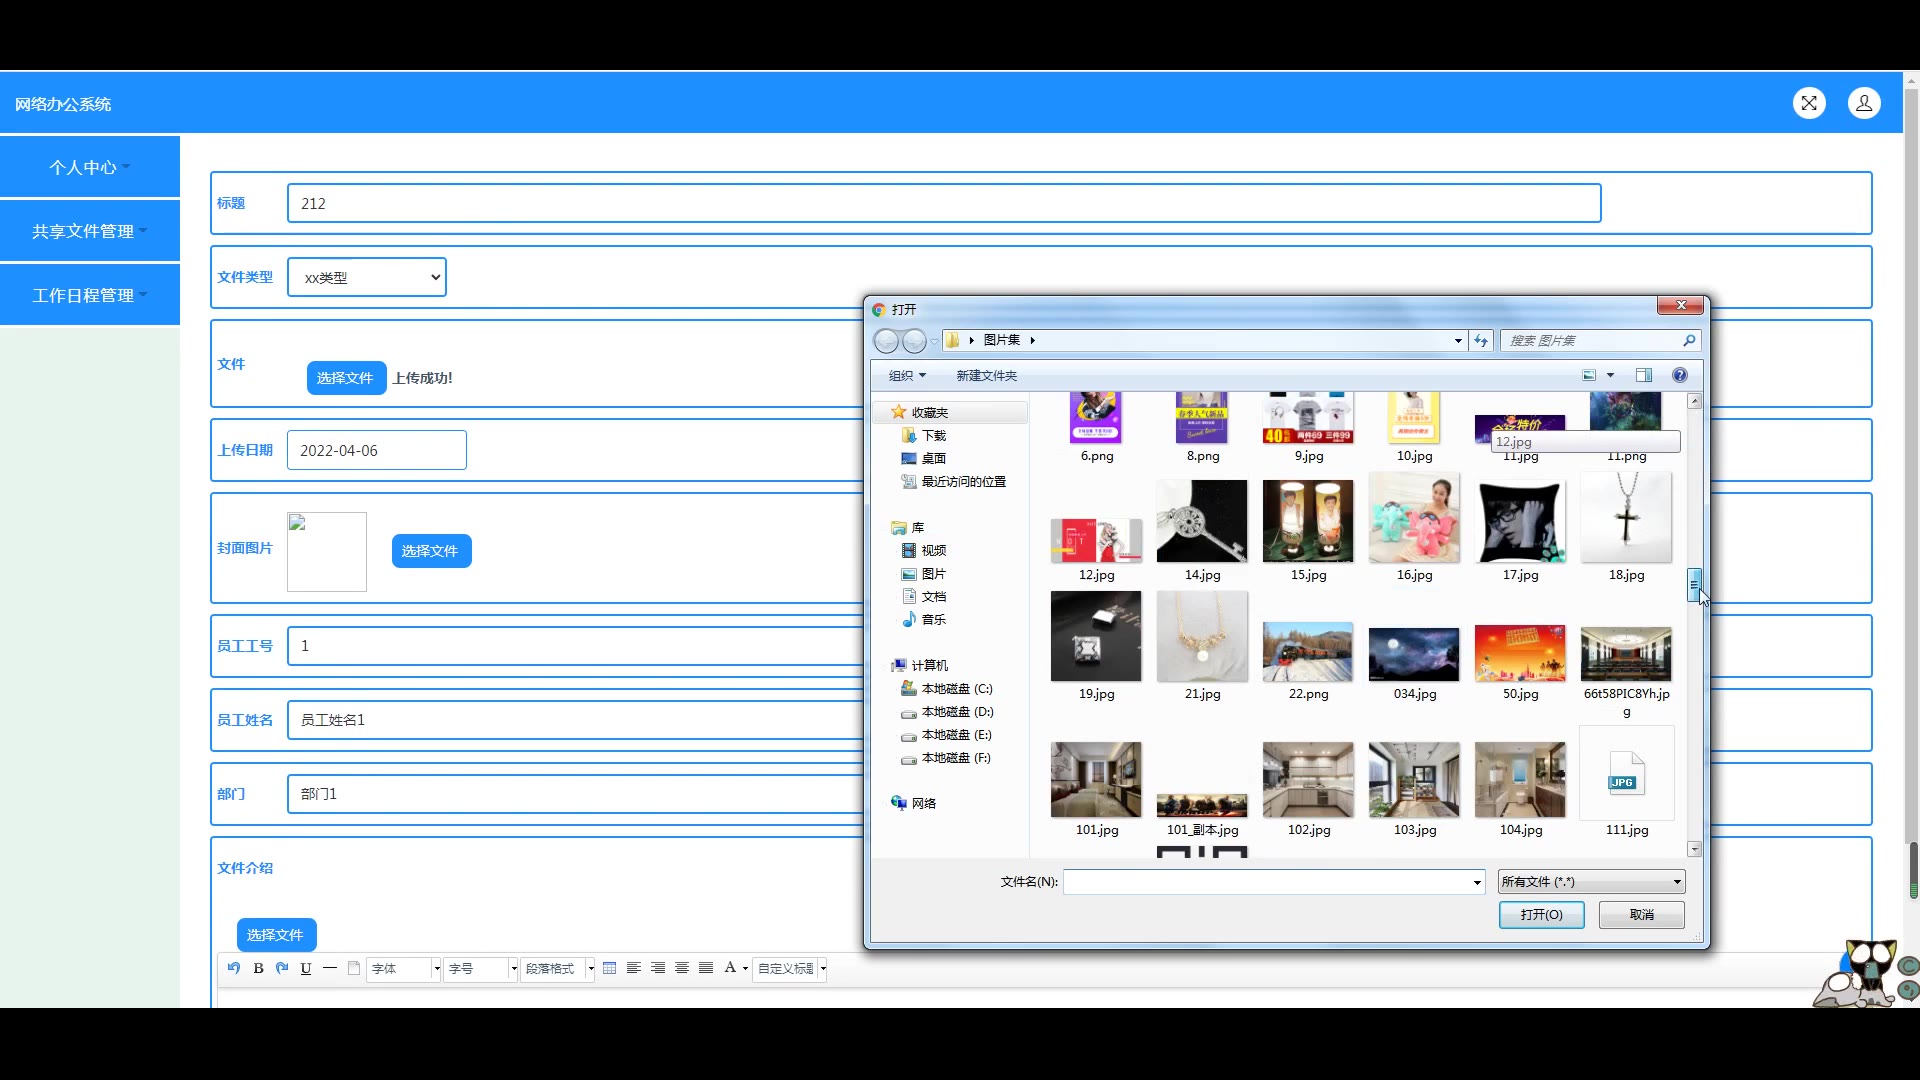Click the fullscreen toggle icon in header
The image size is (1920, 1080).
(x=1809, y=103)
